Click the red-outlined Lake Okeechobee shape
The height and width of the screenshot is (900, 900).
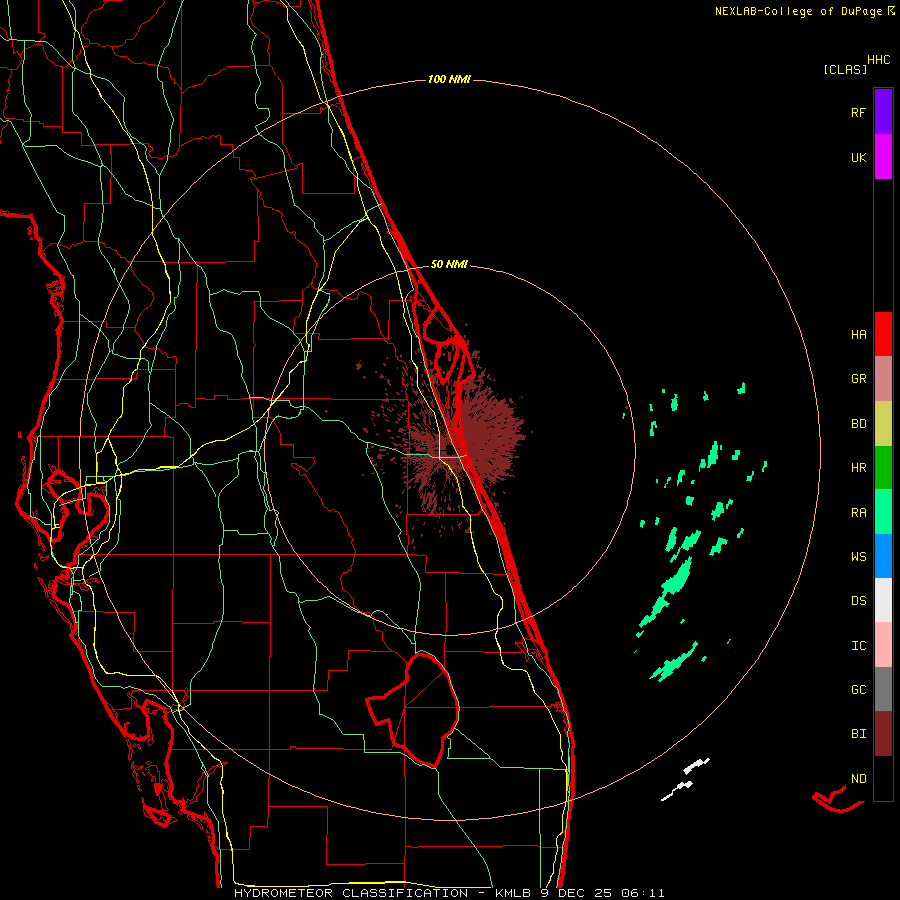click(414, 710)
